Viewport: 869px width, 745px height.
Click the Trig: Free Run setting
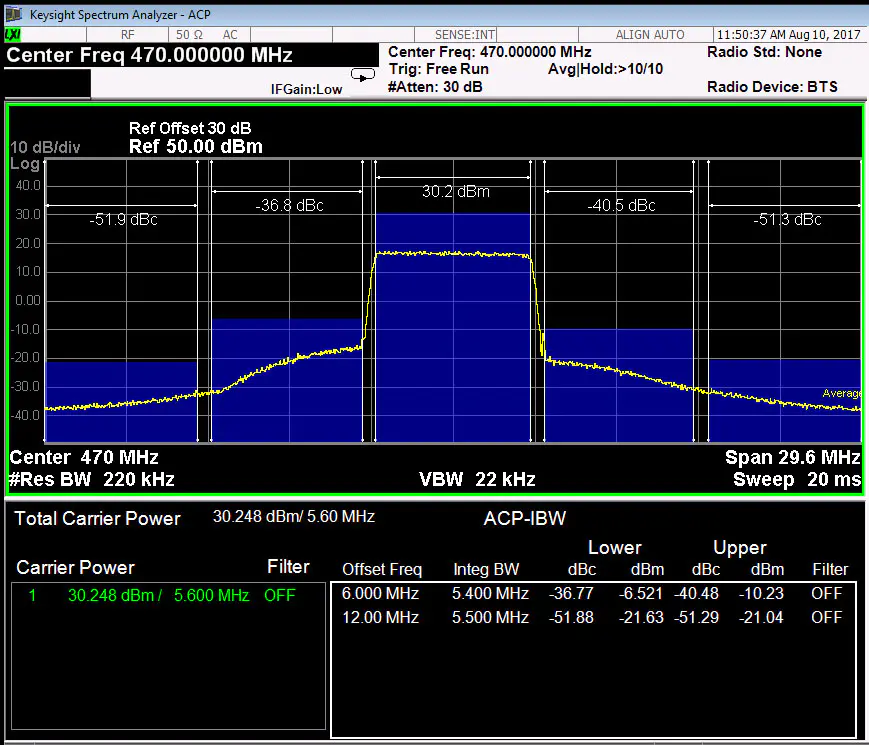pos(438,69)
